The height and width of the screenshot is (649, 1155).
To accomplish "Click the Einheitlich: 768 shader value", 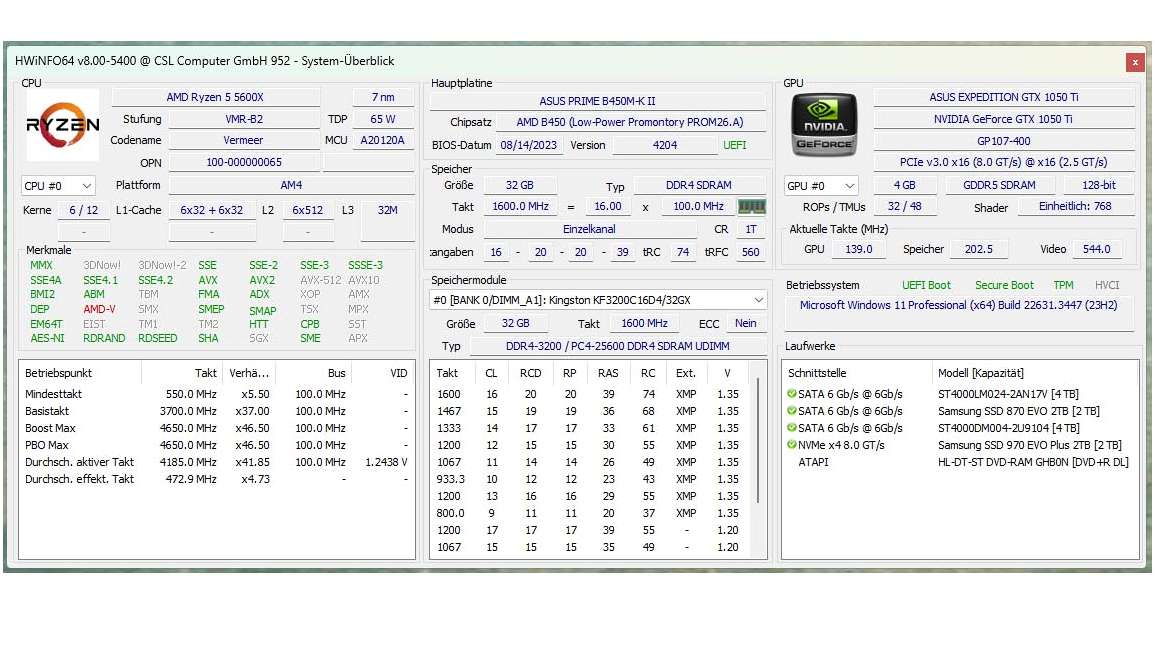I will (1075, 206).
